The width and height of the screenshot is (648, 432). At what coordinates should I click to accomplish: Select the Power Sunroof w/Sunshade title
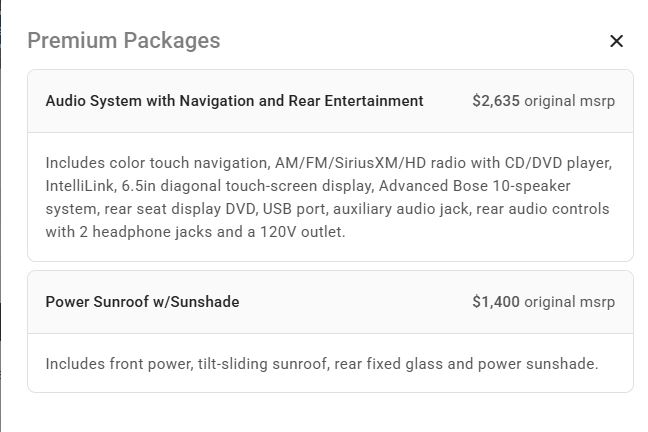pyautogui.click(x=142, y=302)
